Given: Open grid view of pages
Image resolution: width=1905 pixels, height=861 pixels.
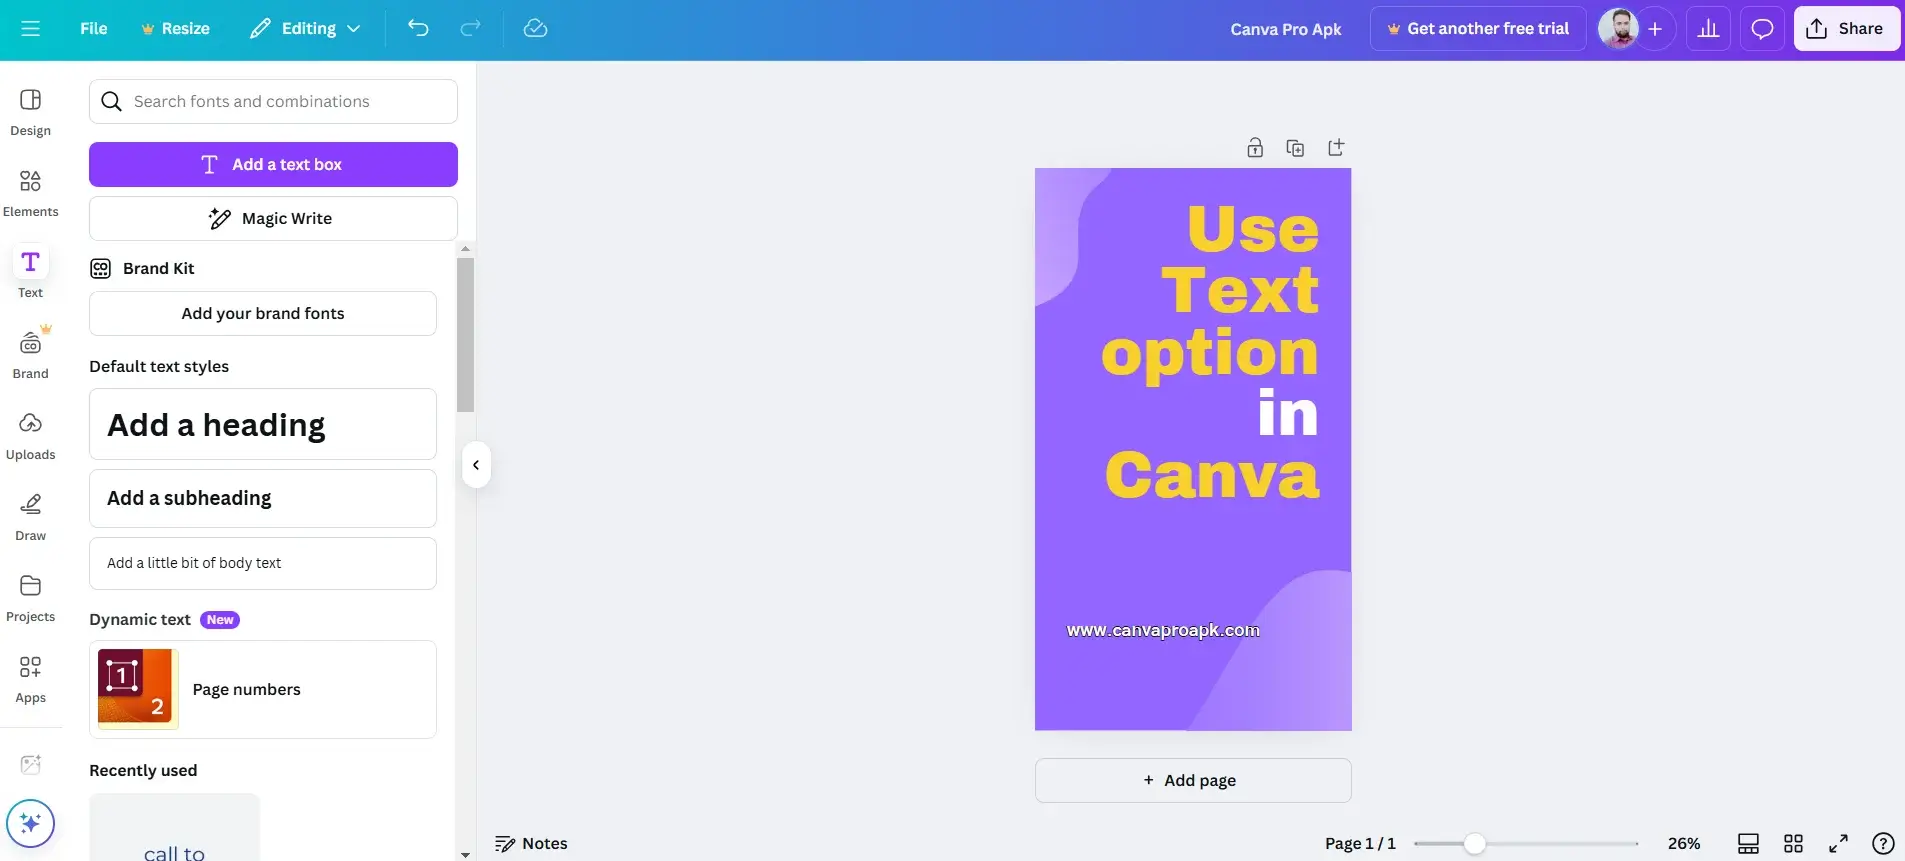Looking at the screenshot, I should click(x=1793, y=844).
